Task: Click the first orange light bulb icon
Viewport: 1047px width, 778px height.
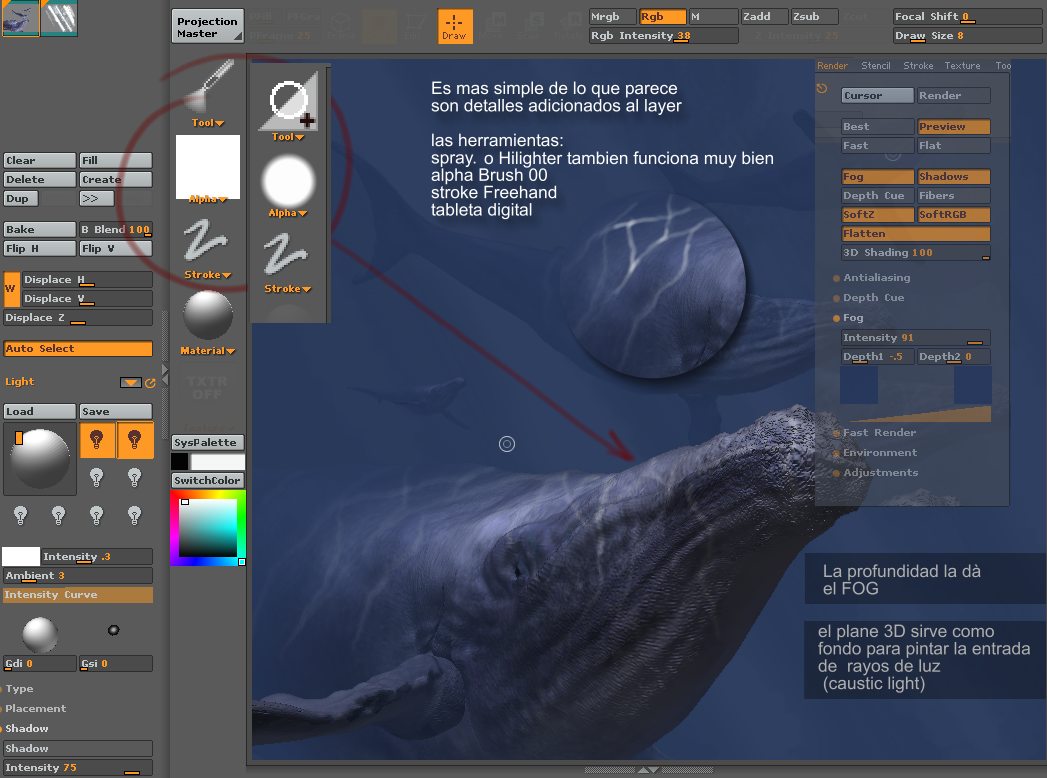Action: pos(97,440)
